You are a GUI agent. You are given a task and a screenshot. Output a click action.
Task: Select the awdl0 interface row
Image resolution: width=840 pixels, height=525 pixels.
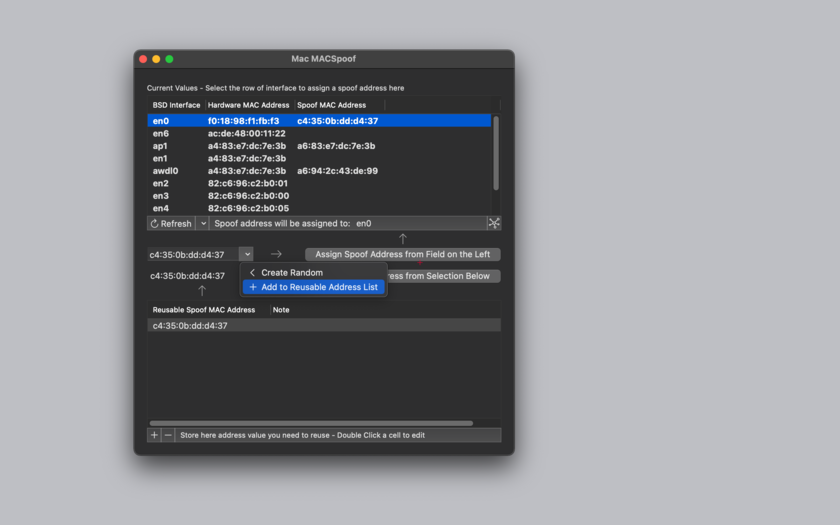[319, 171]
